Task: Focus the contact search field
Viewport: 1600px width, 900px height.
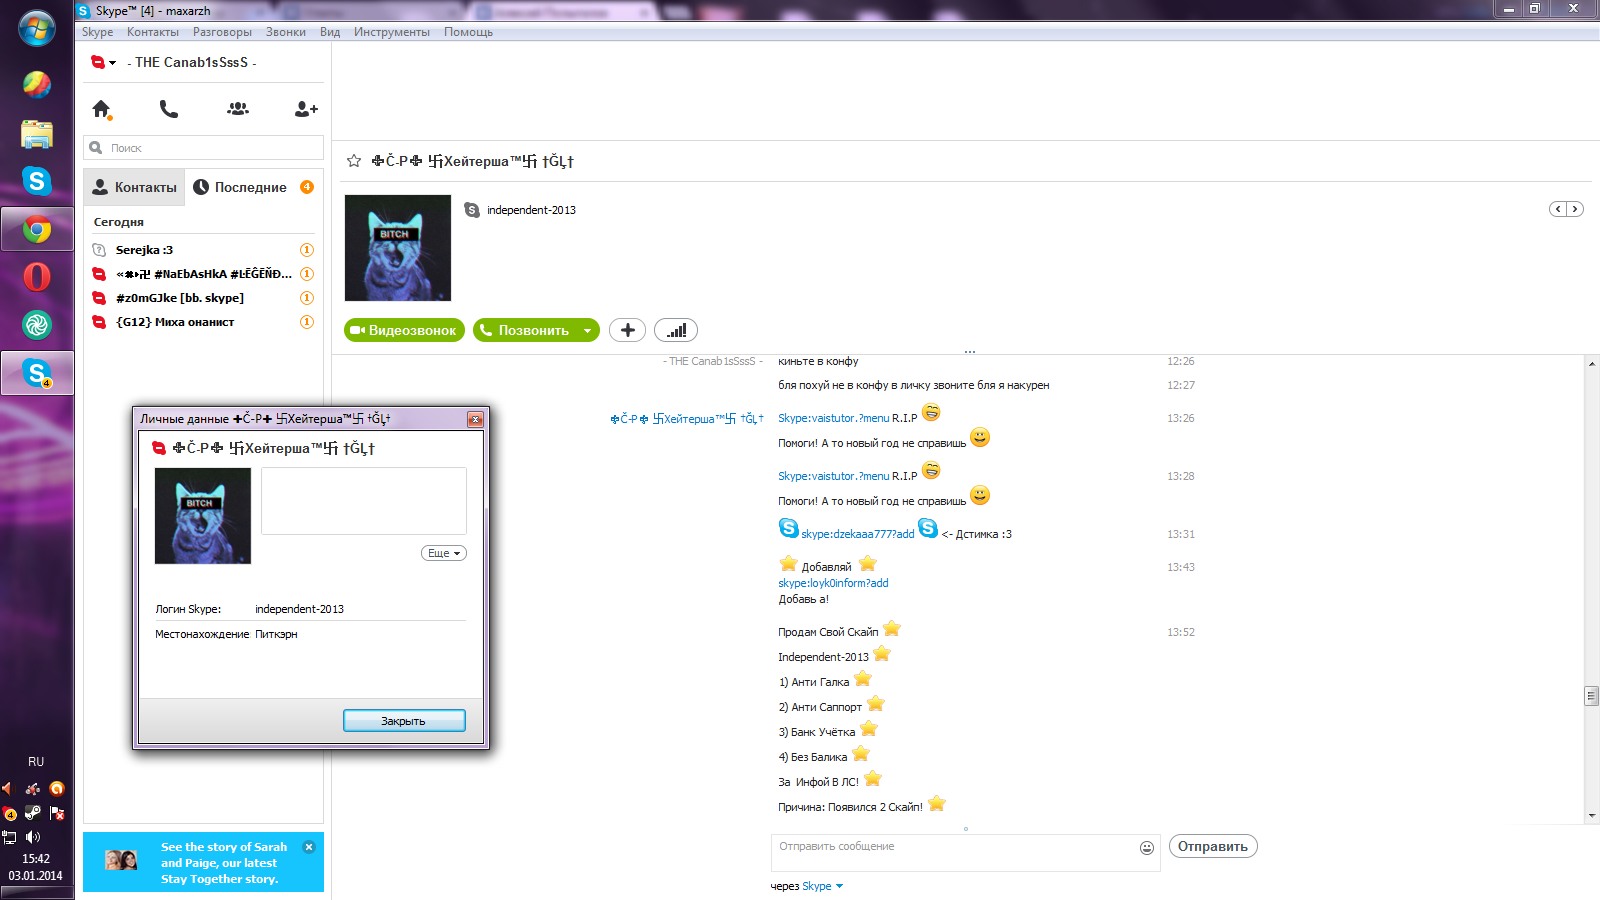Action: point(204,148)
